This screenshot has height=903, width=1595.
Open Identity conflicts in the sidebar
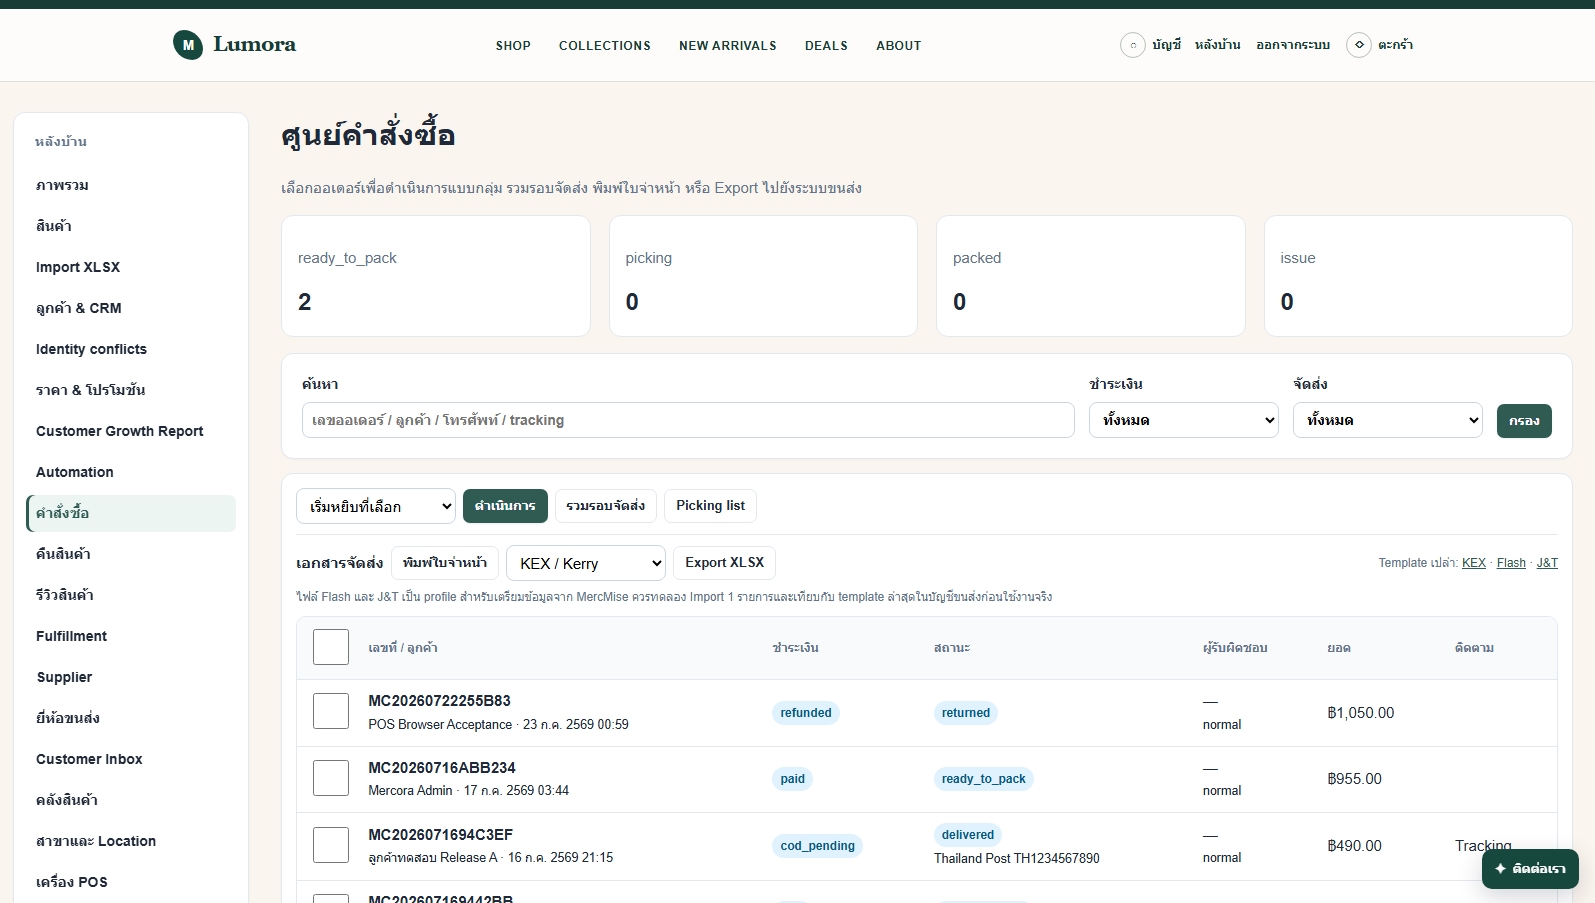pyautogui.click(x=131, y=349)
